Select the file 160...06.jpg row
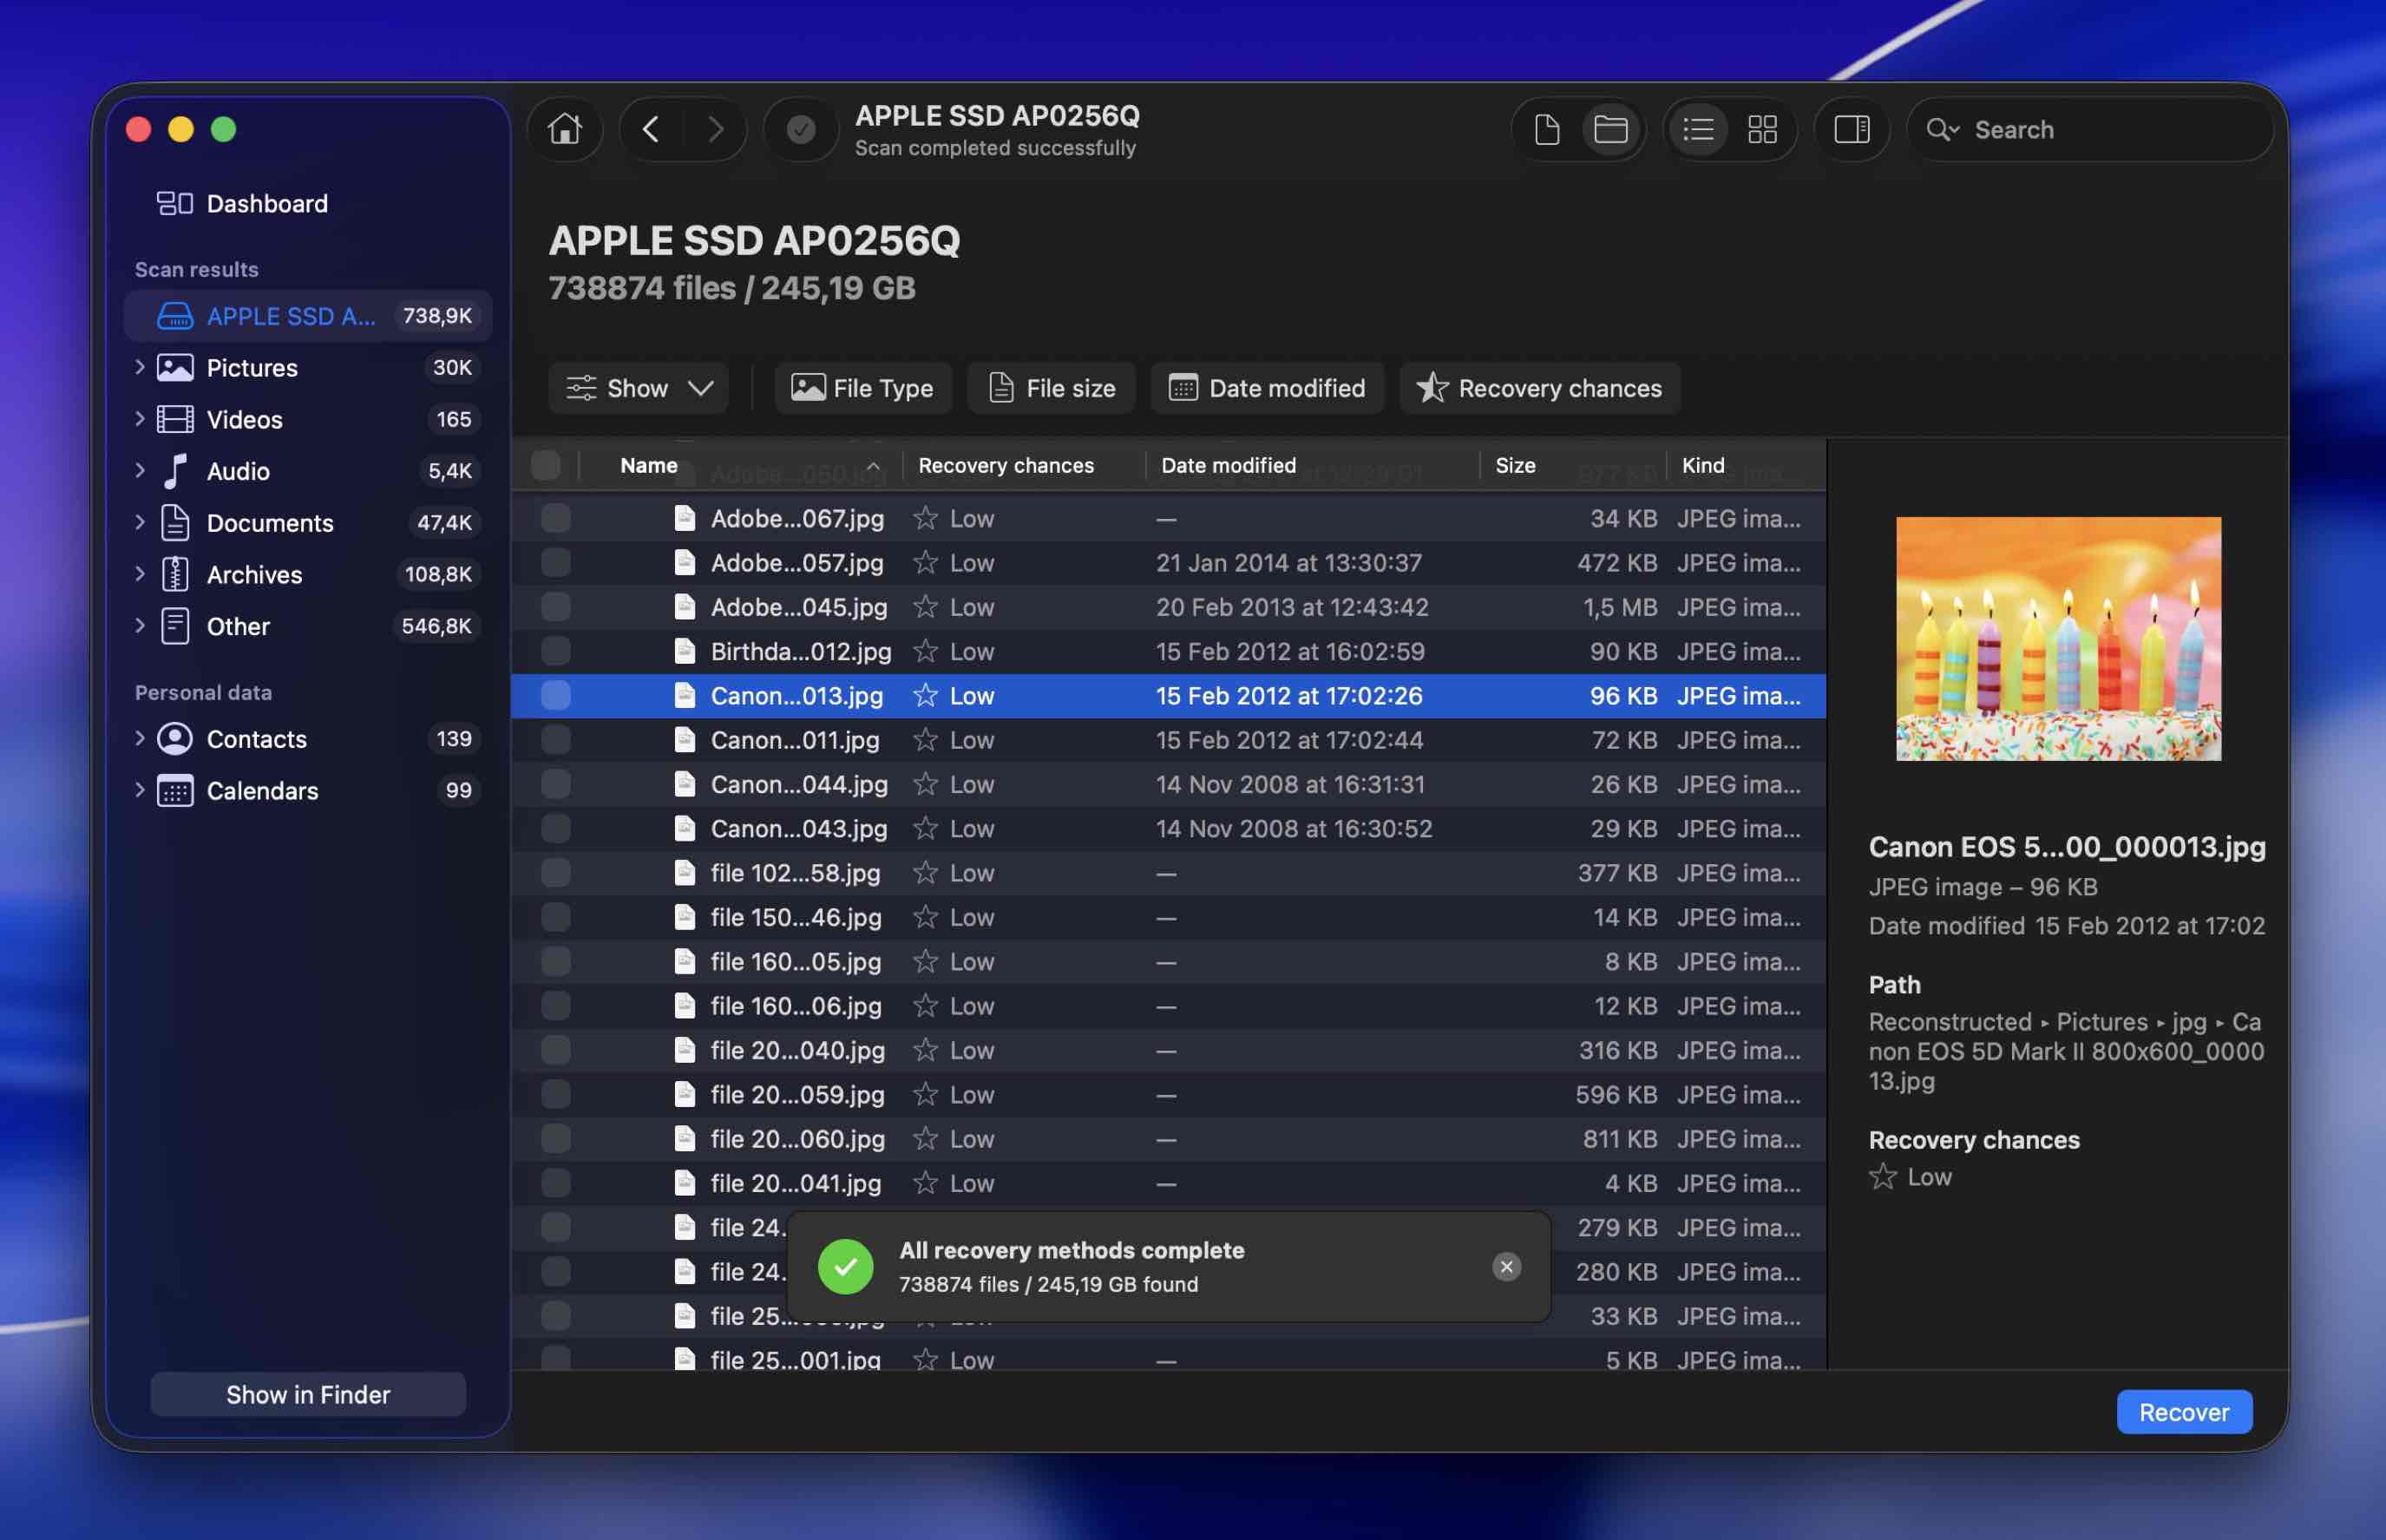Screen dimensions: 2386x1540 click(1168, 1006)
